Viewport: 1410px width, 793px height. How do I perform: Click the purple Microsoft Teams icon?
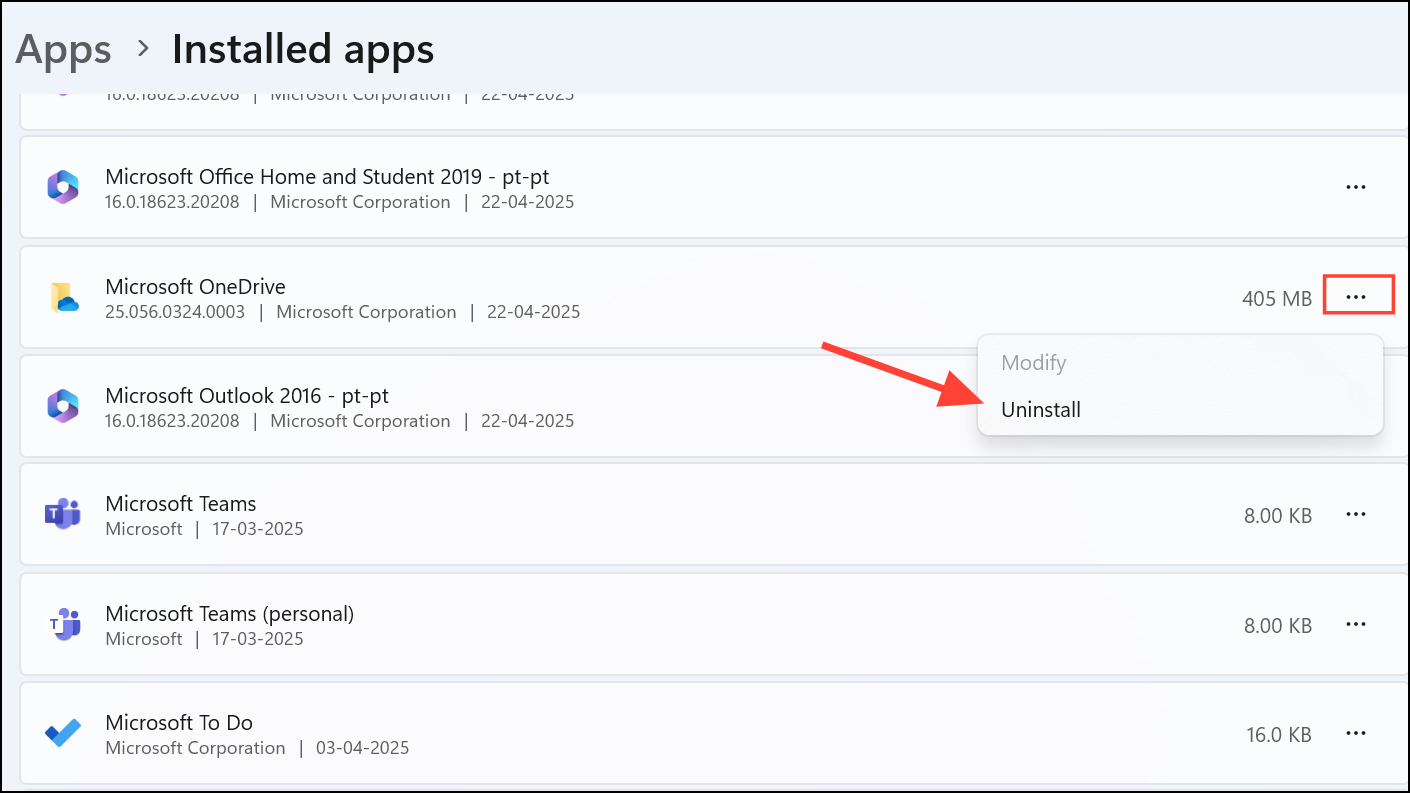click(63, 515)
